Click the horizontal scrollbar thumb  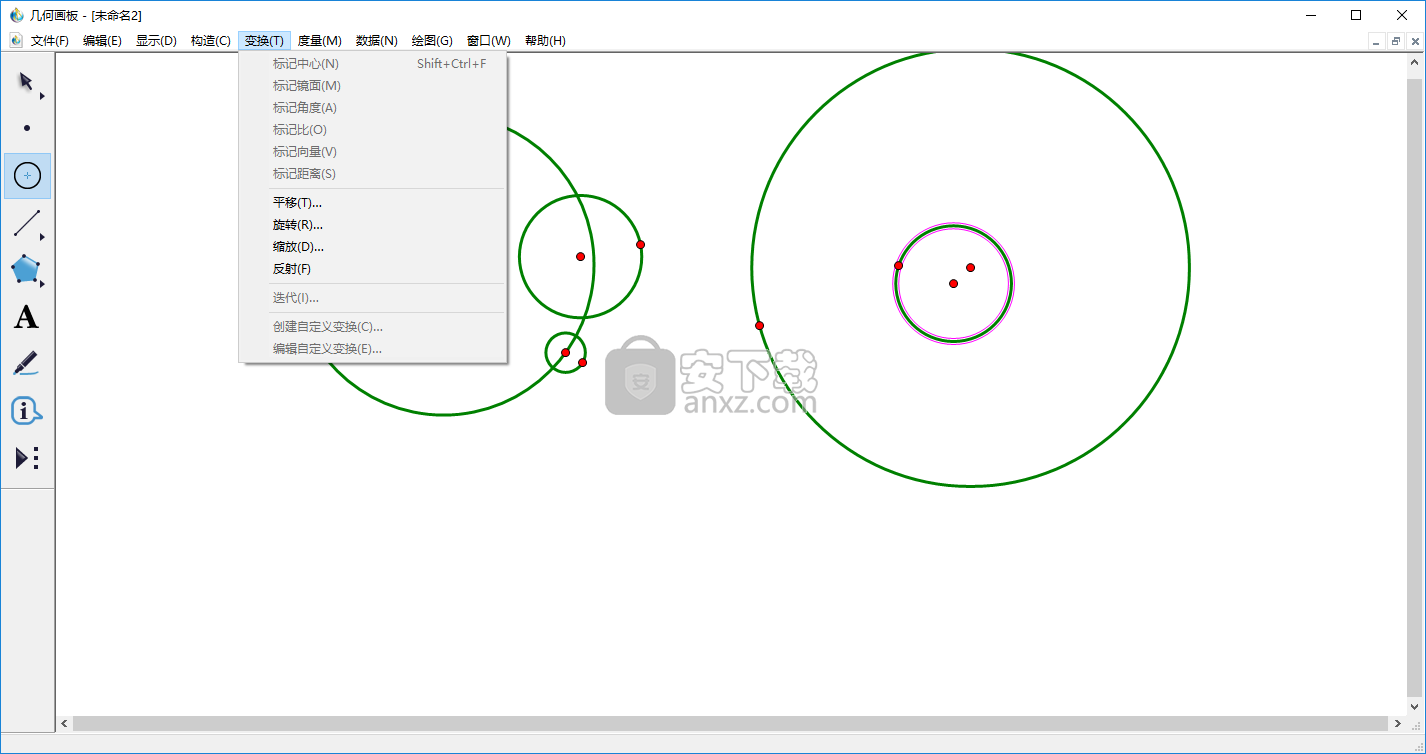[730, 723]
